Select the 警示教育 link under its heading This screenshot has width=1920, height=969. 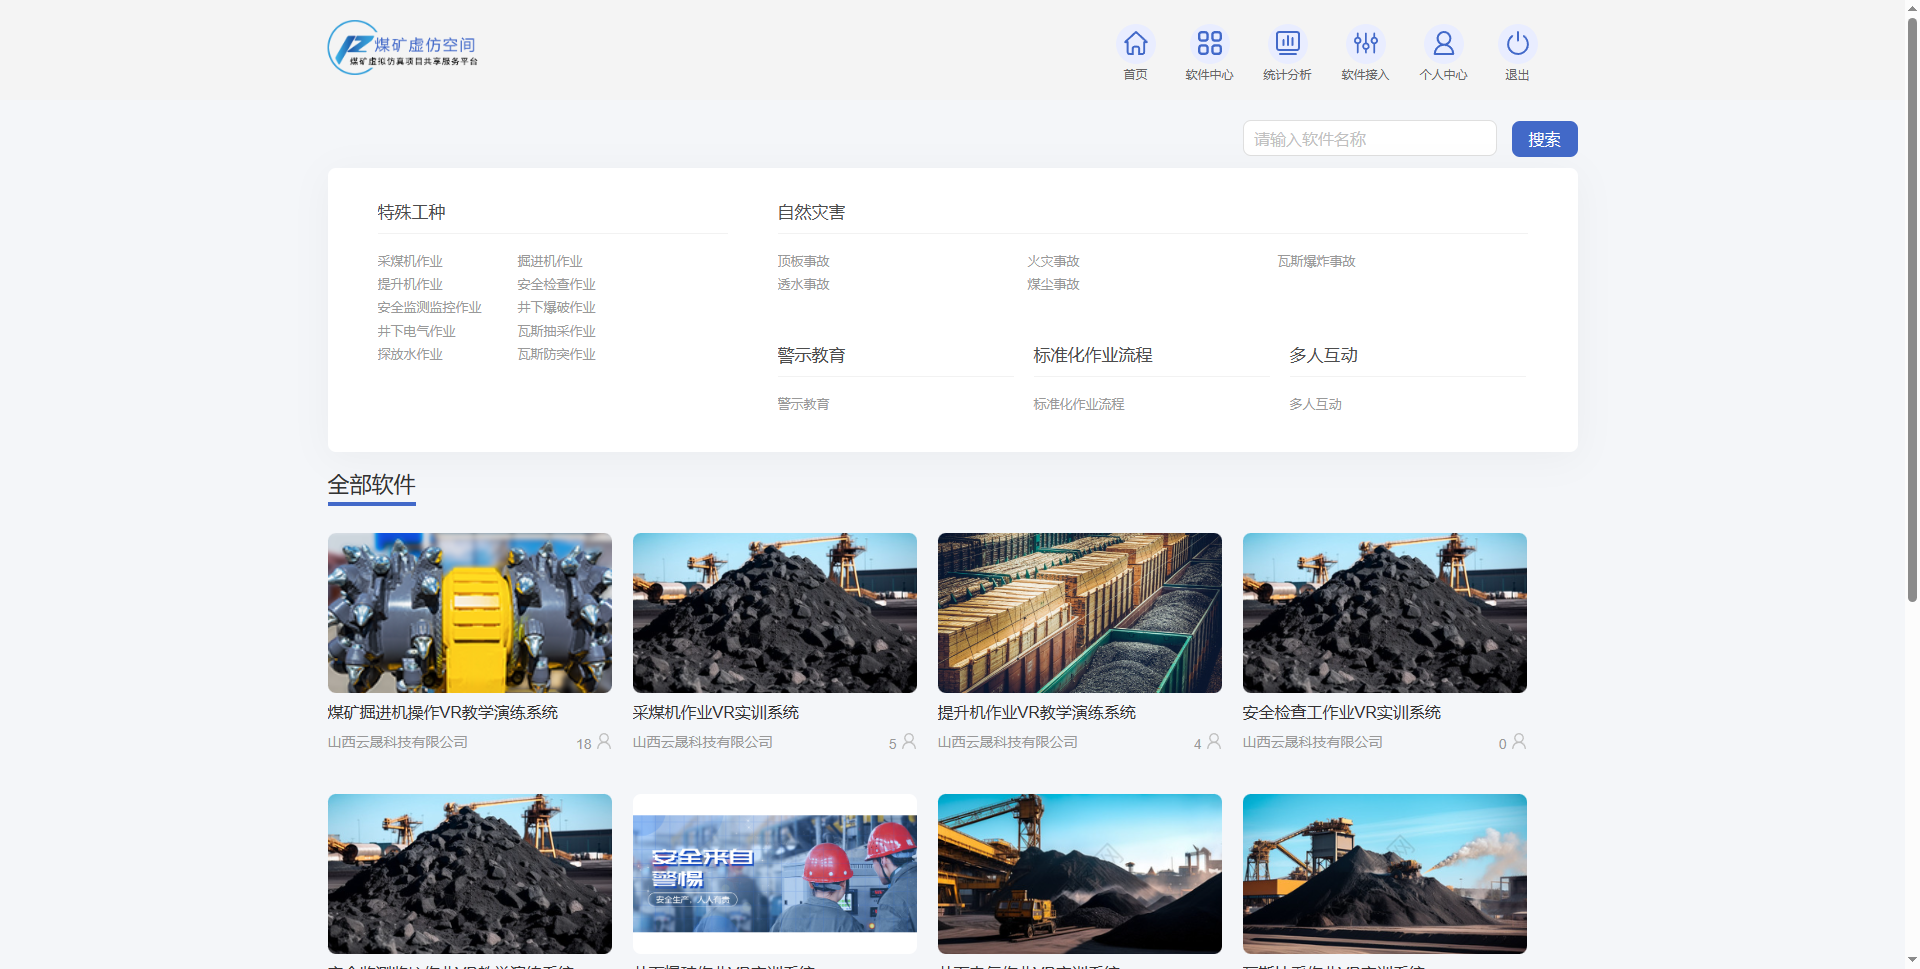(x=803, y=404)
